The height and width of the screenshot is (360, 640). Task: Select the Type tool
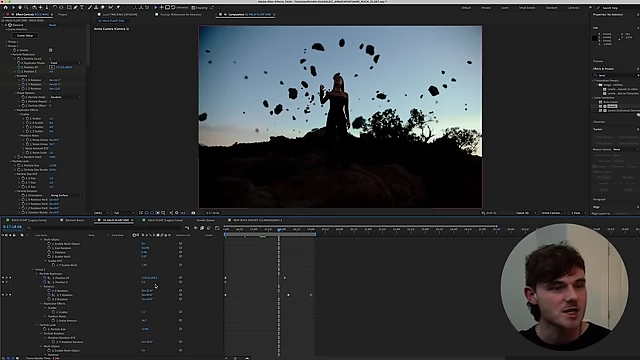tap(82, 7)
